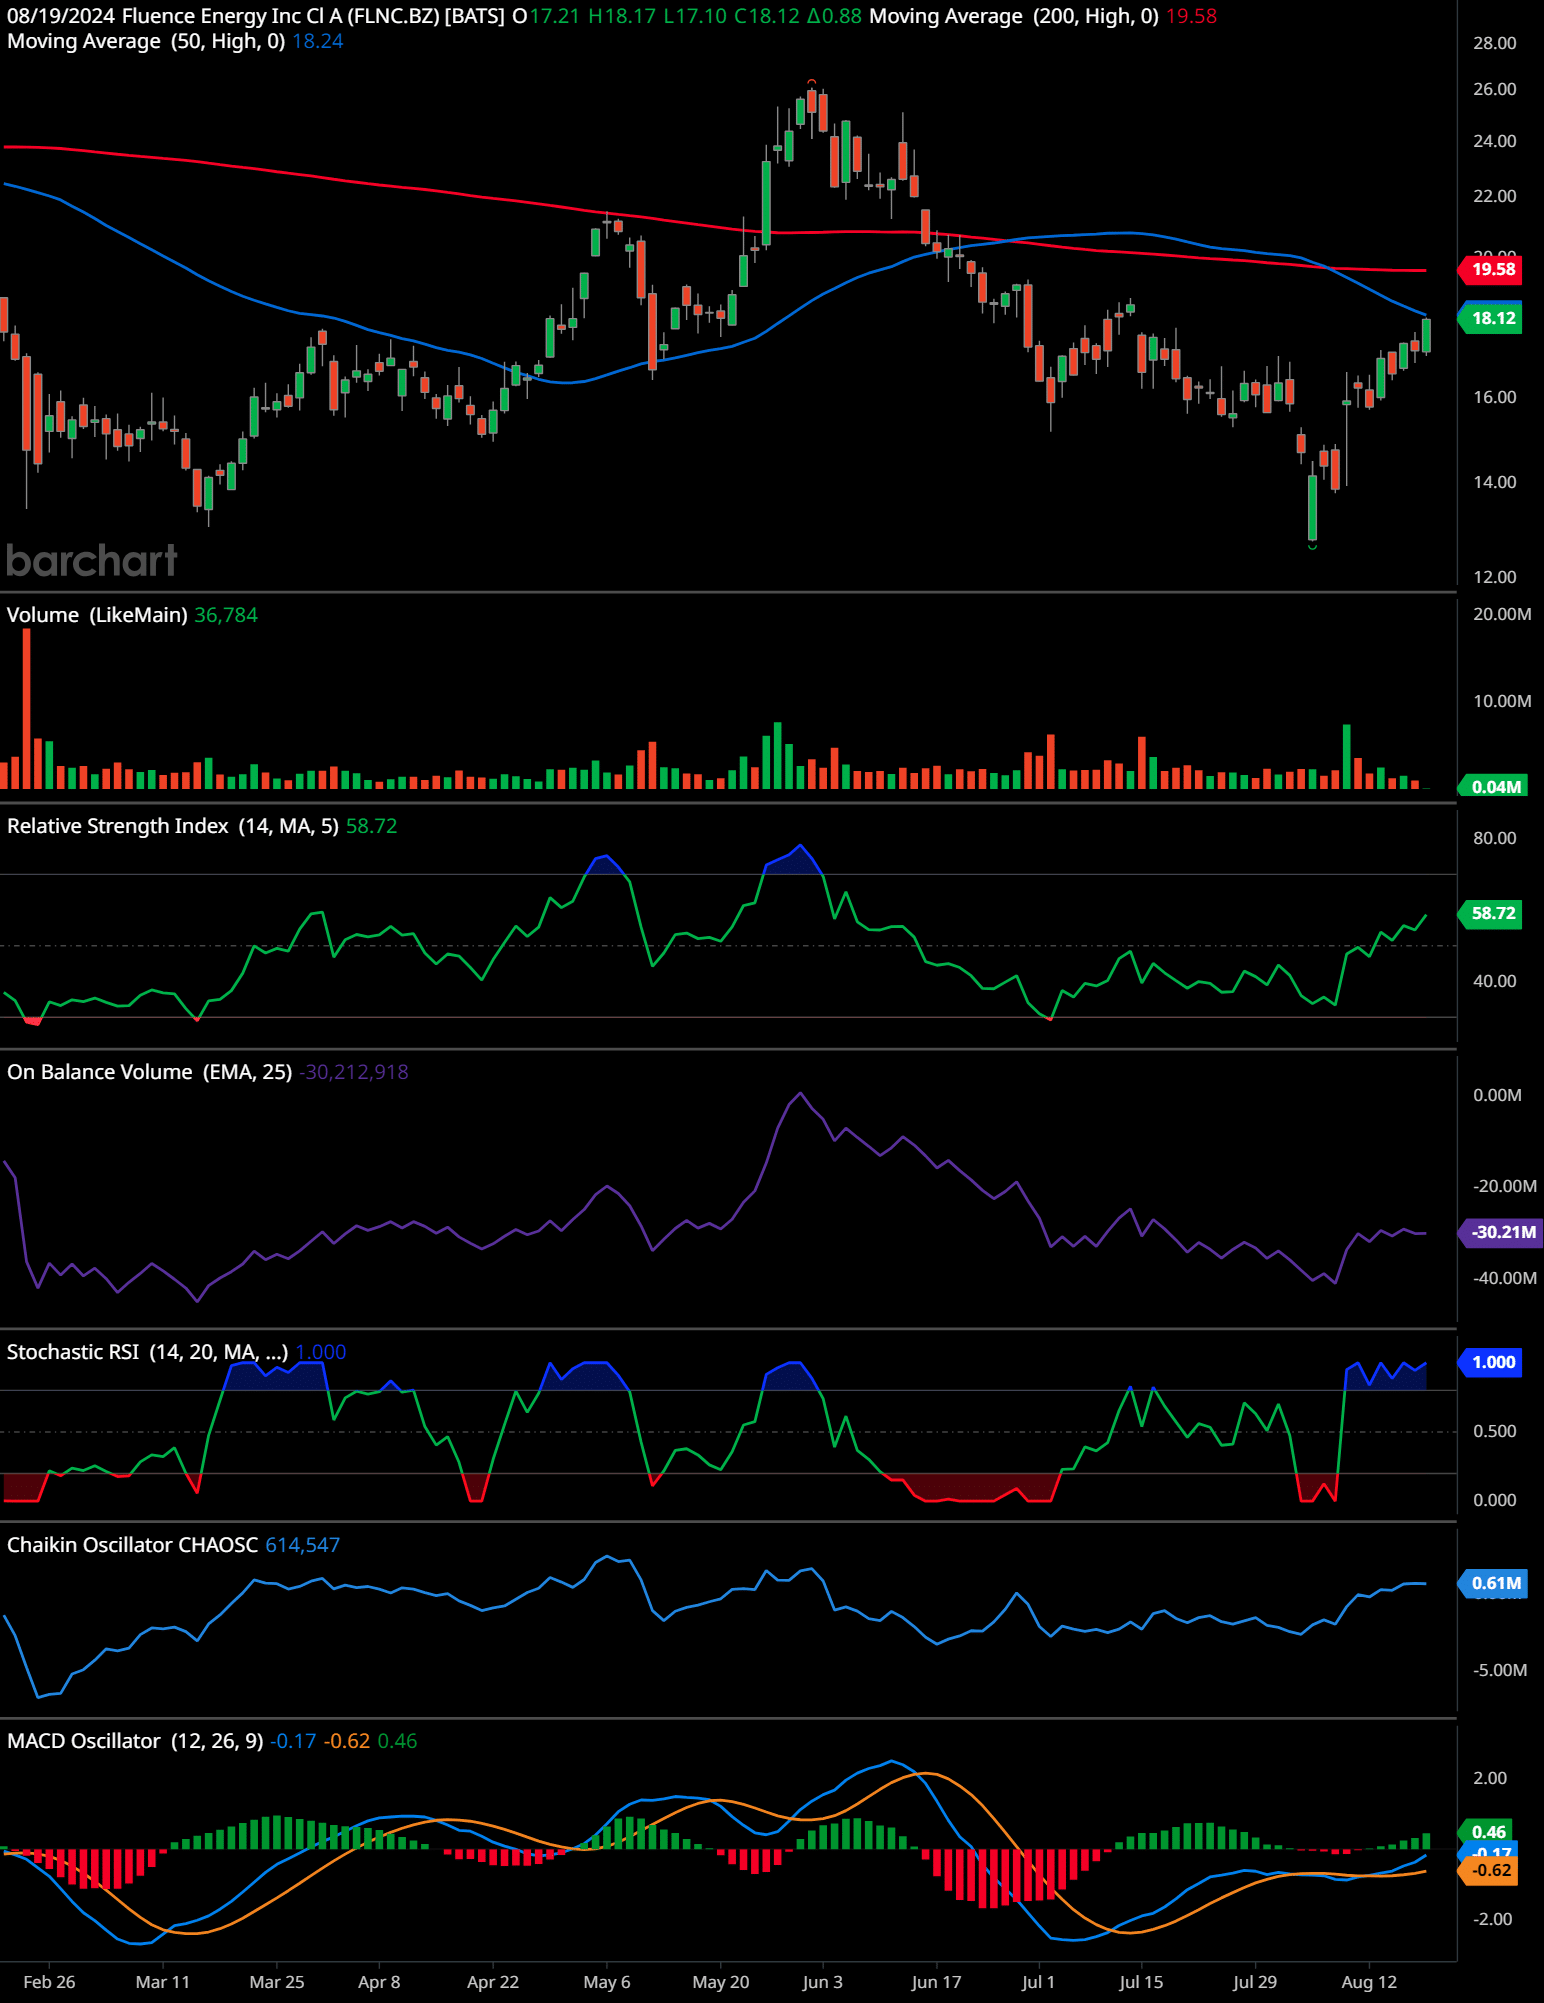
Task: Click the 22.00 price axis label
Action: tap(1494, 196)
